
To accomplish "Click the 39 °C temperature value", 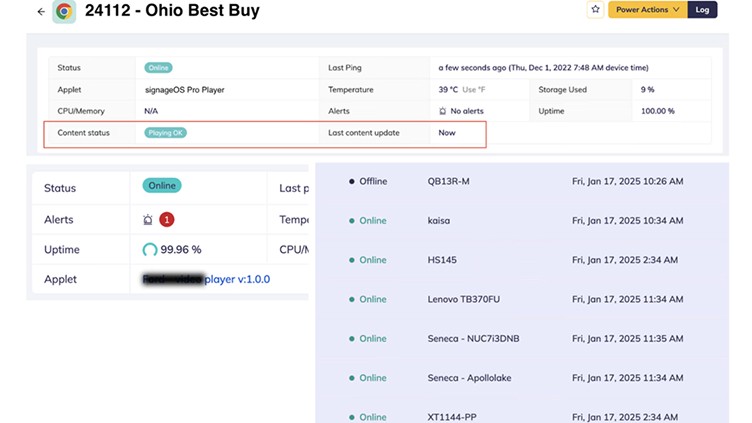I will (x=448, y=90).
